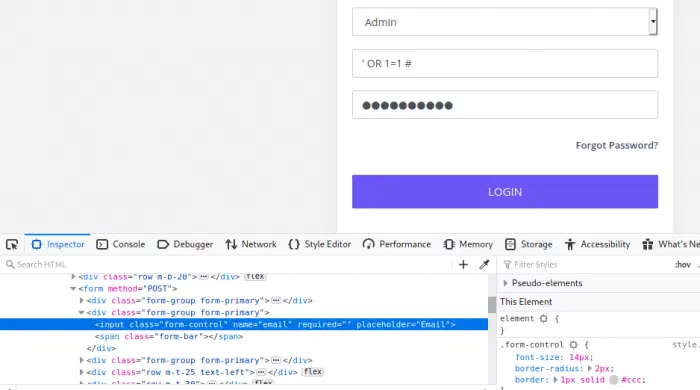This screenshot has width=700, height=390.
Task: Open the What's New tab
Action: point(671,245)
